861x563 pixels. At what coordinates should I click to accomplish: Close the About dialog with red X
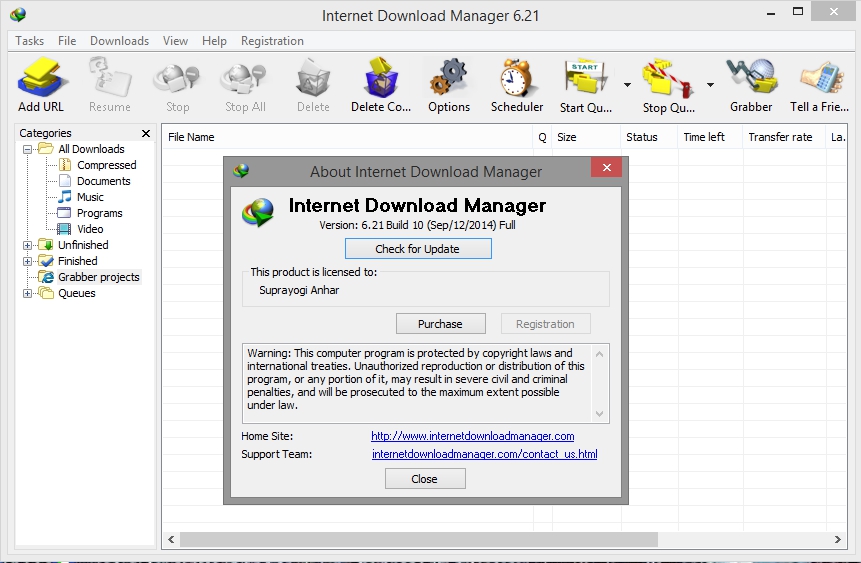pos(606,168)
